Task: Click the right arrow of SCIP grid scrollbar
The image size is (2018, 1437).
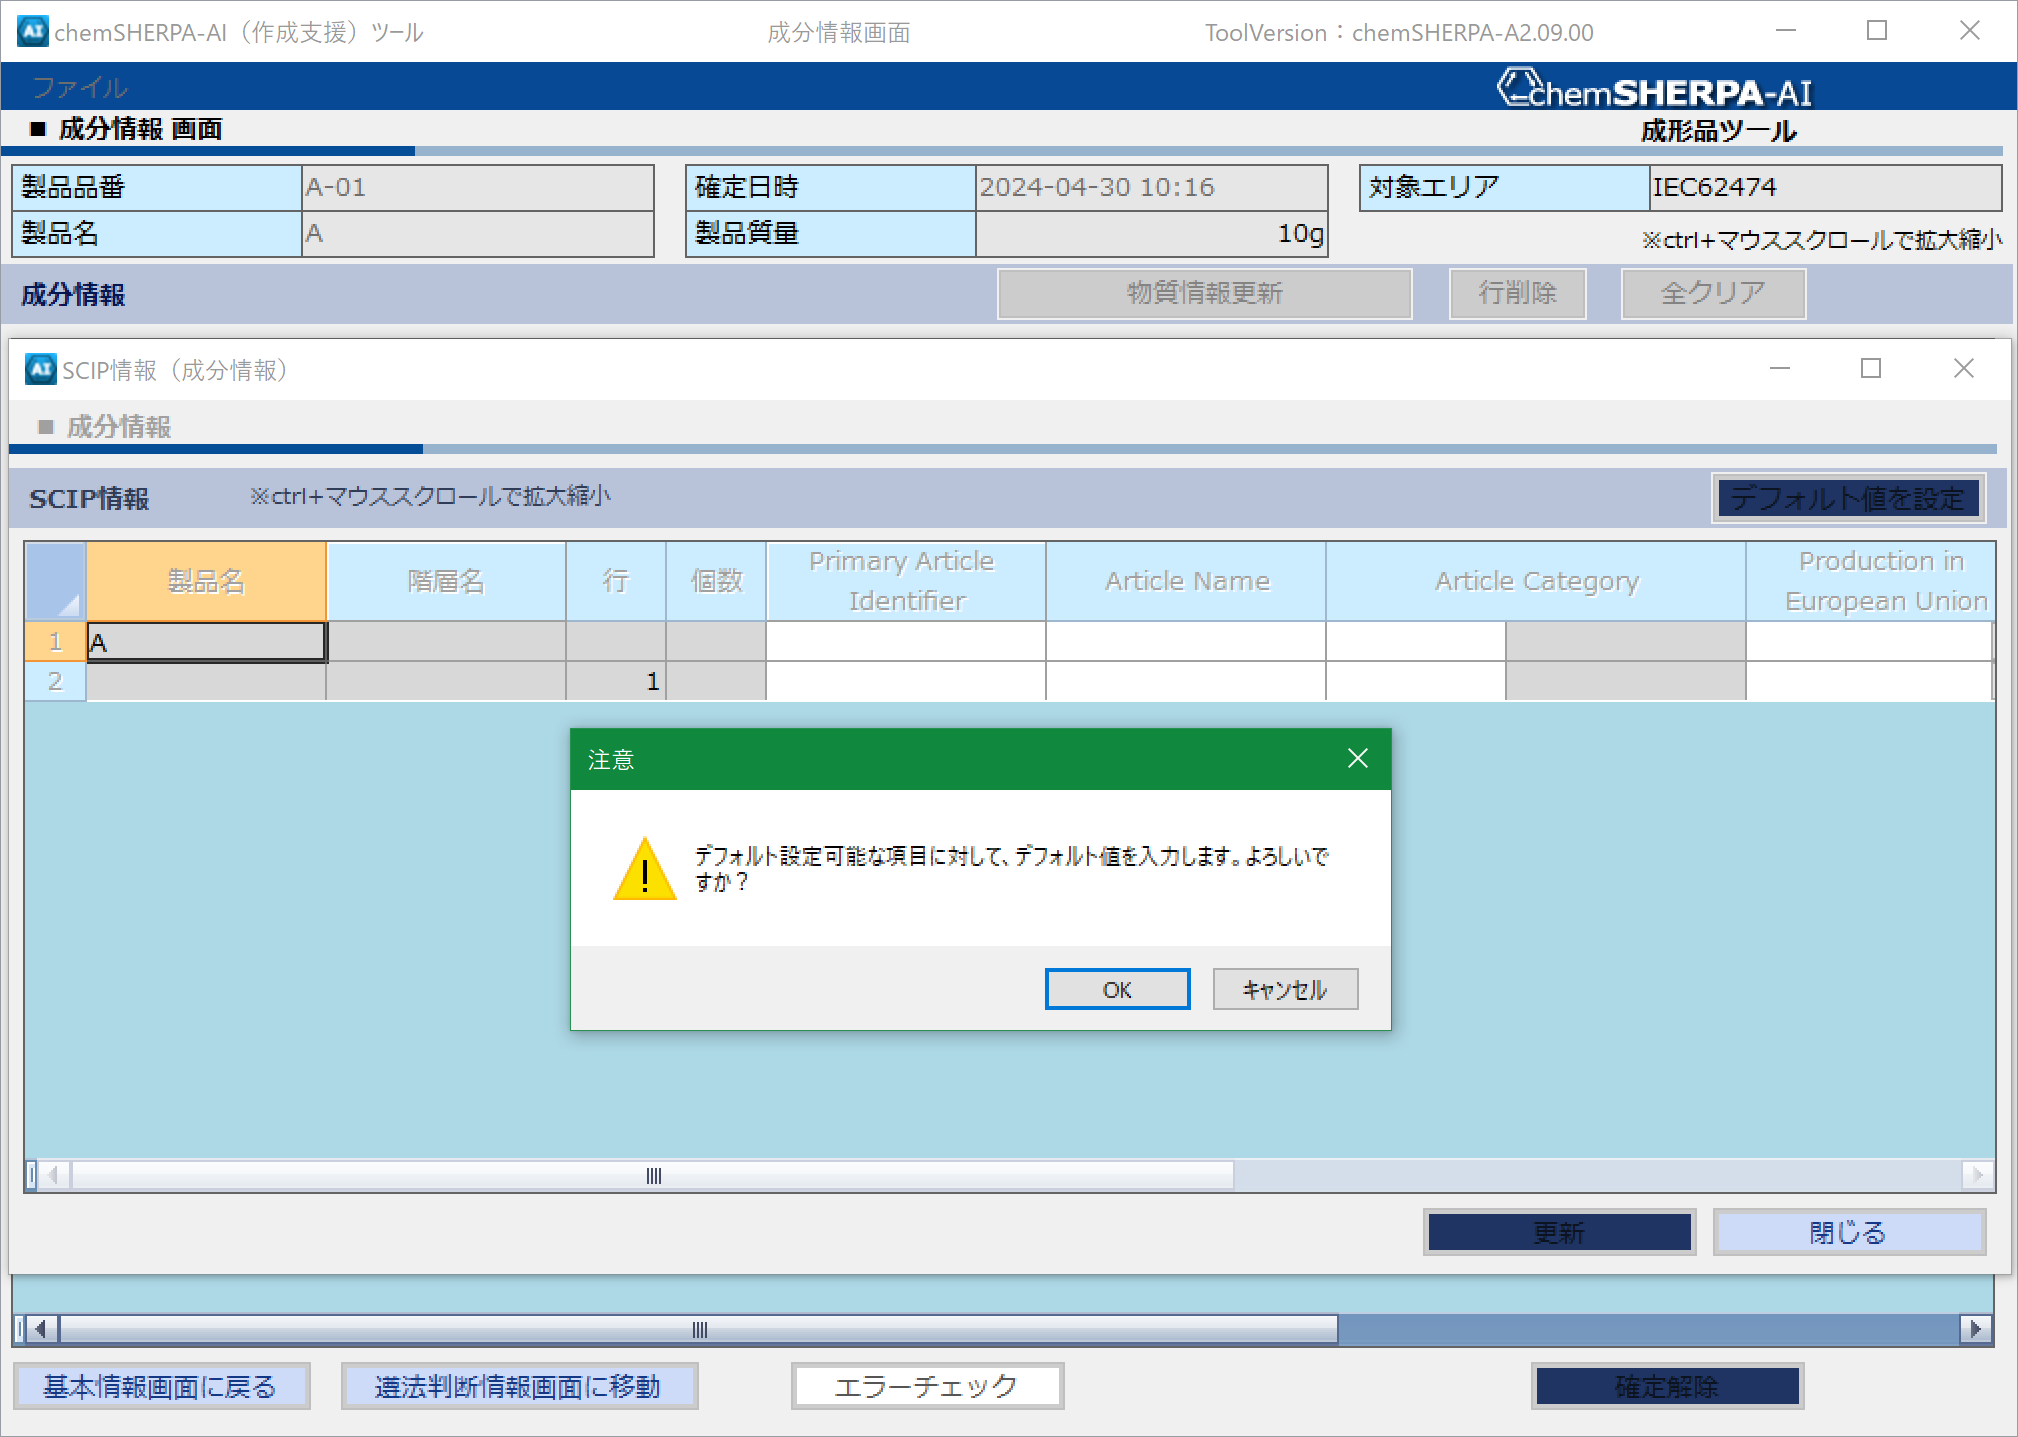Action: point(1977,1175)
